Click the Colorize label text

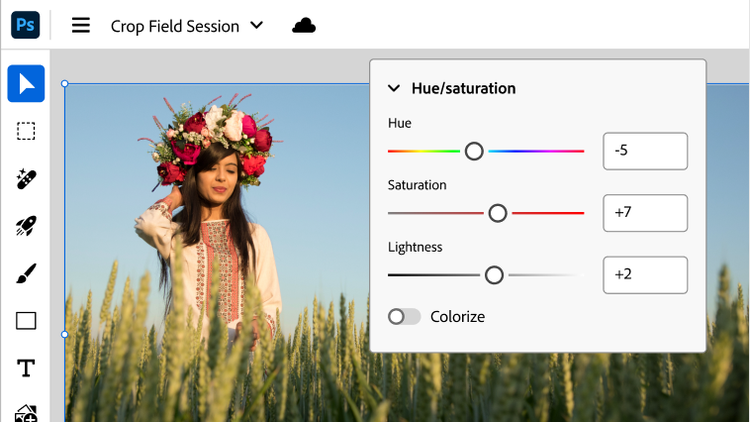(457, 317)
